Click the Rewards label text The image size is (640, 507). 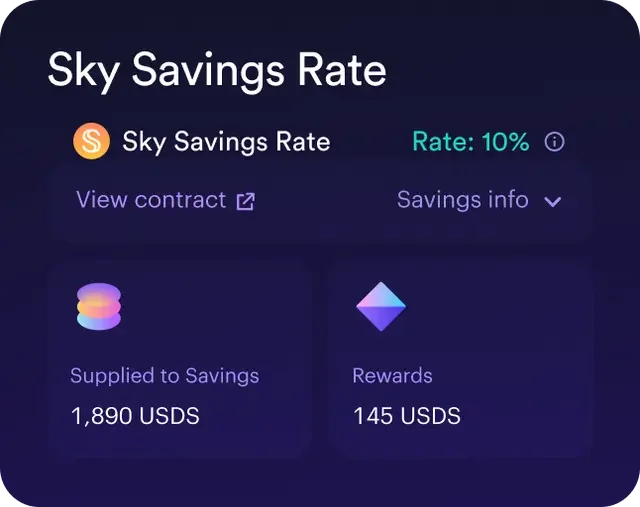coord(392,376)
